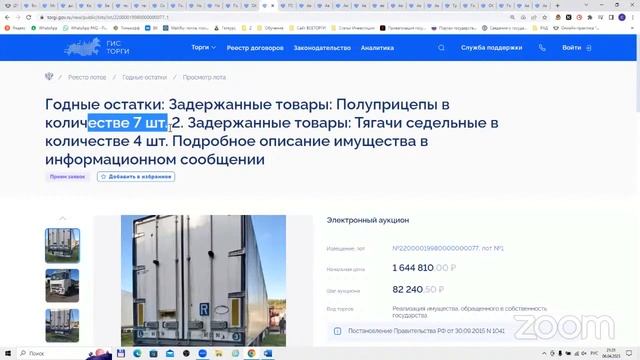640x360 pixels.
Task: Click the site search magnifier icon
Action: (x=441, y=48)
